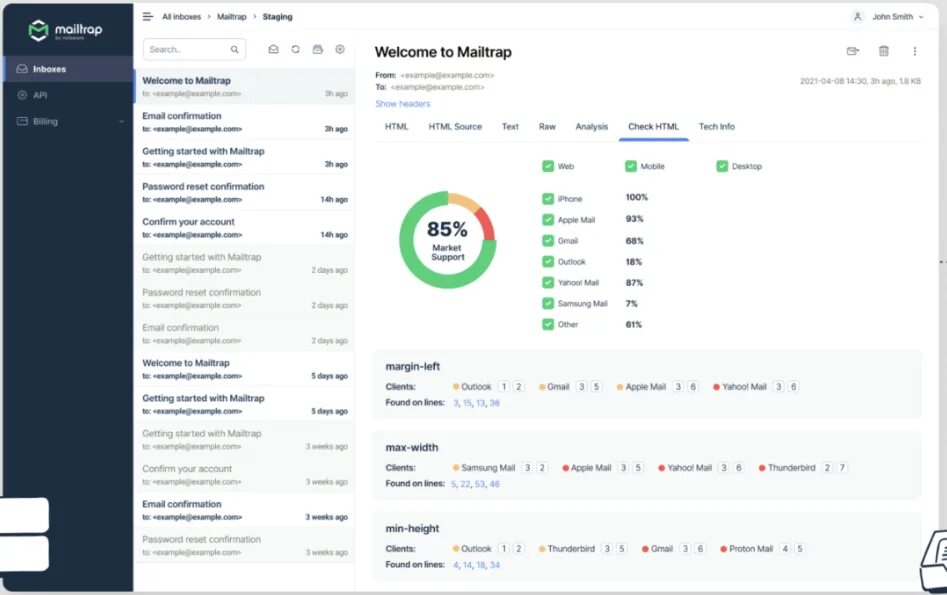This screenshot has height=595, width=947.
Task: Uncheck the Apple Mail checkbox
Action: (x=548, y=220)
